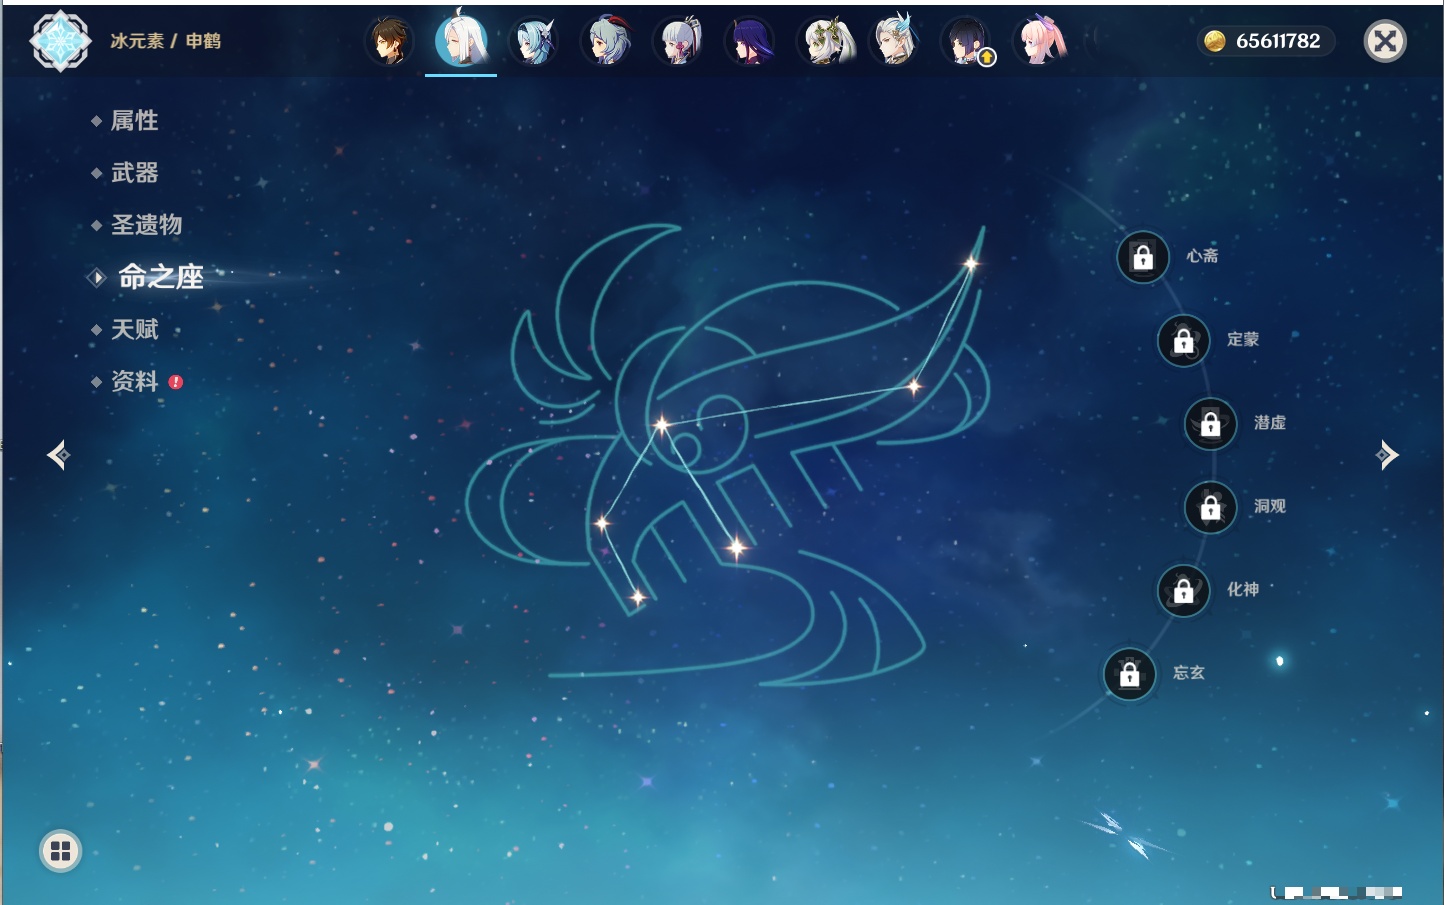Open the 属性 attributes tab

click(x=134, y=121)
